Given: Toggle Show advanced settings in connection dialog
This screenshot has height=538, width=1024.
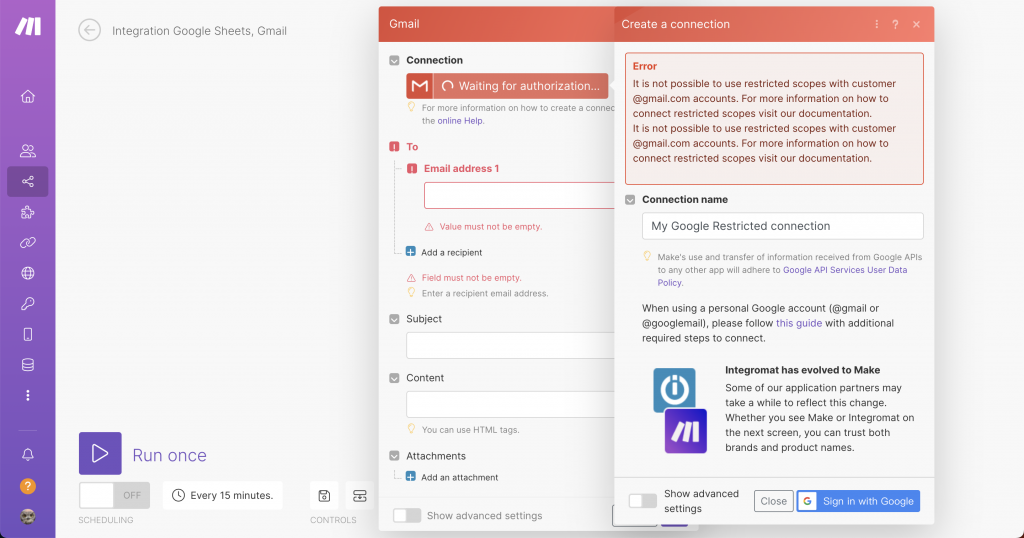Looking at the screenshot, I should [x=643, y=501].
